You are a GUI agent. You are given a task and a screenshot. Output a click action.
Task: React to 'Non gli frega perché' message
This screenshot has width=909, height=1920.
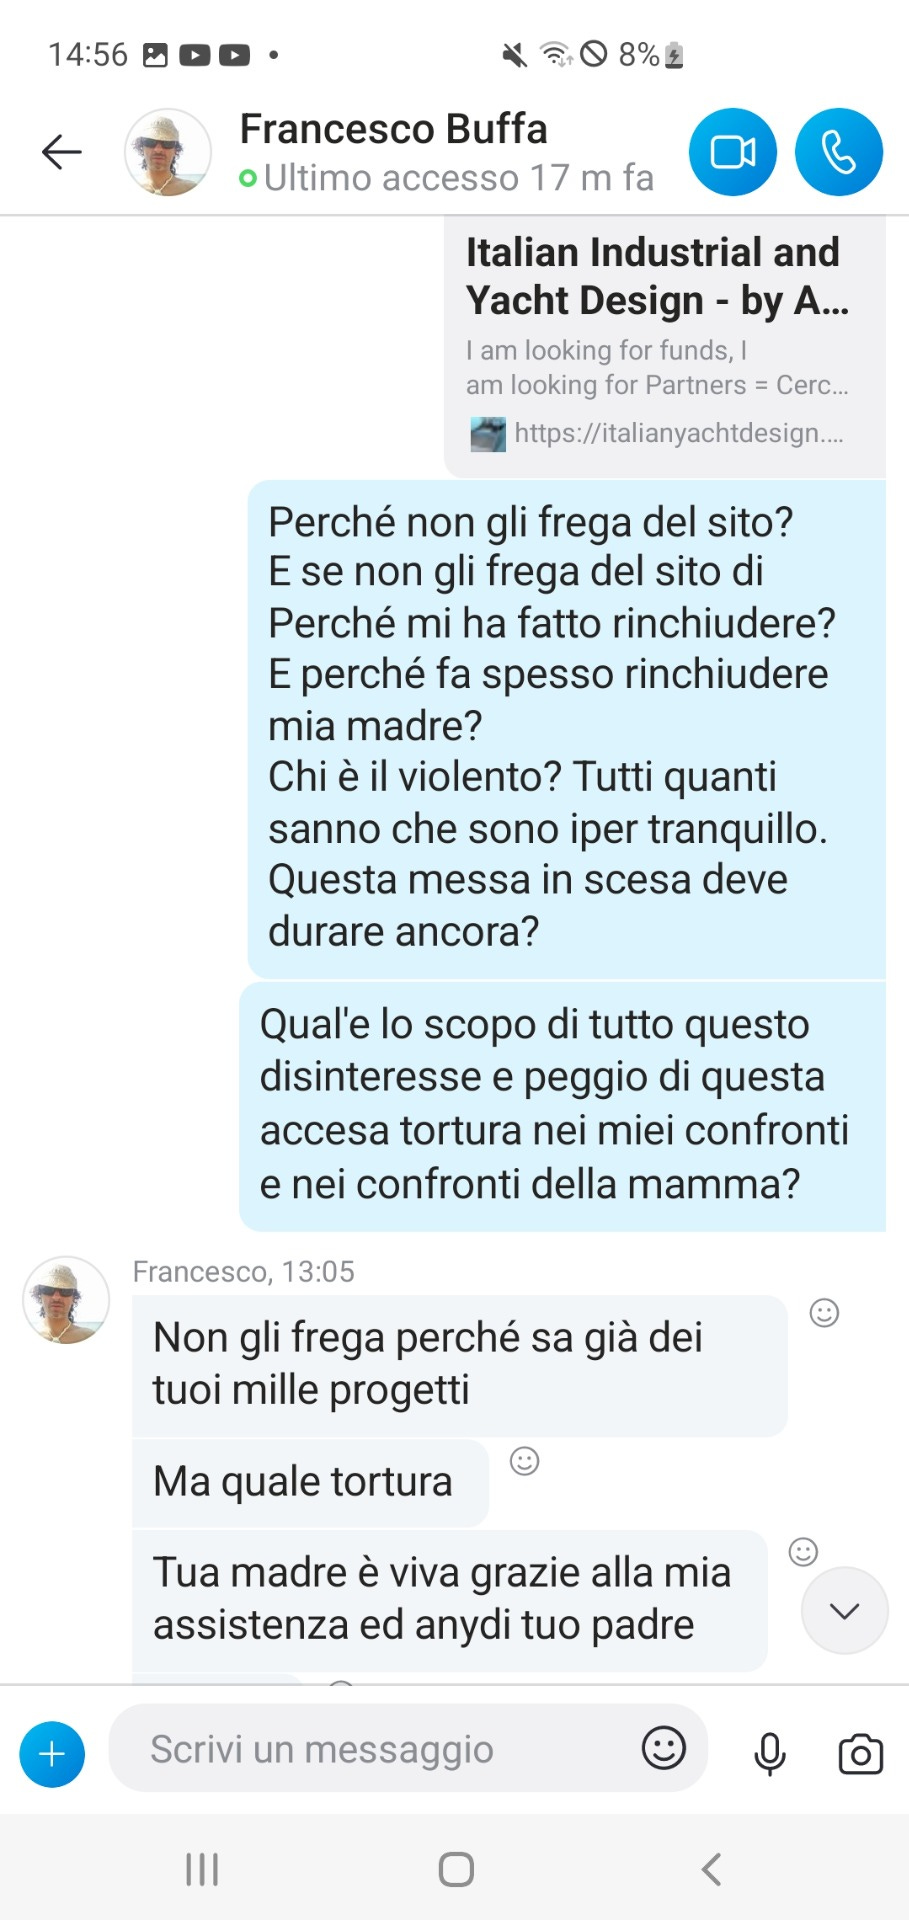824,1312
